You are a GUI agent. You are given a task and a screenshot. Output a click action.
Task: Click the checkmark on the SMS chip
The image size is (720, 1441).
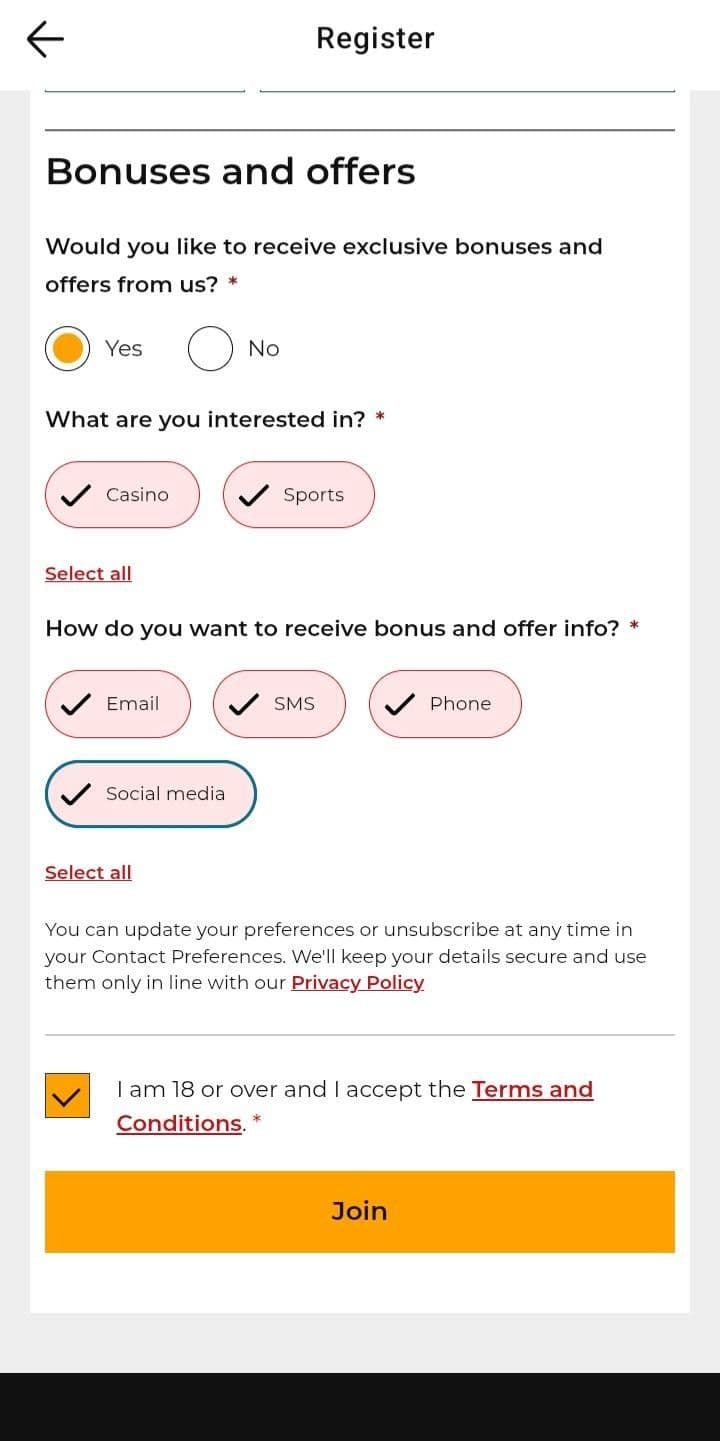point(244,704)
